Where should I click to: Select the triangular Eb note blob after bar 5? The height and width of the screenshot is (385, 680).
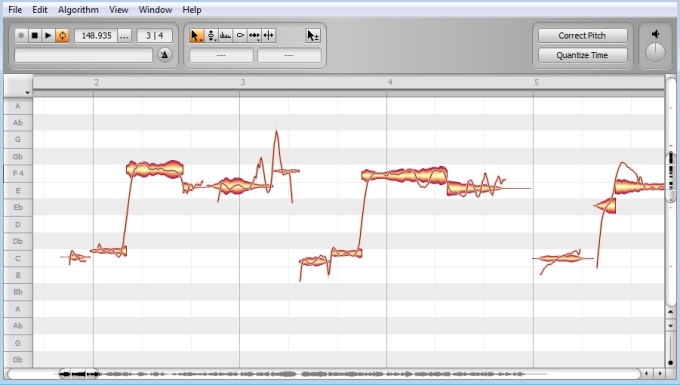click(x=608, y=206)
